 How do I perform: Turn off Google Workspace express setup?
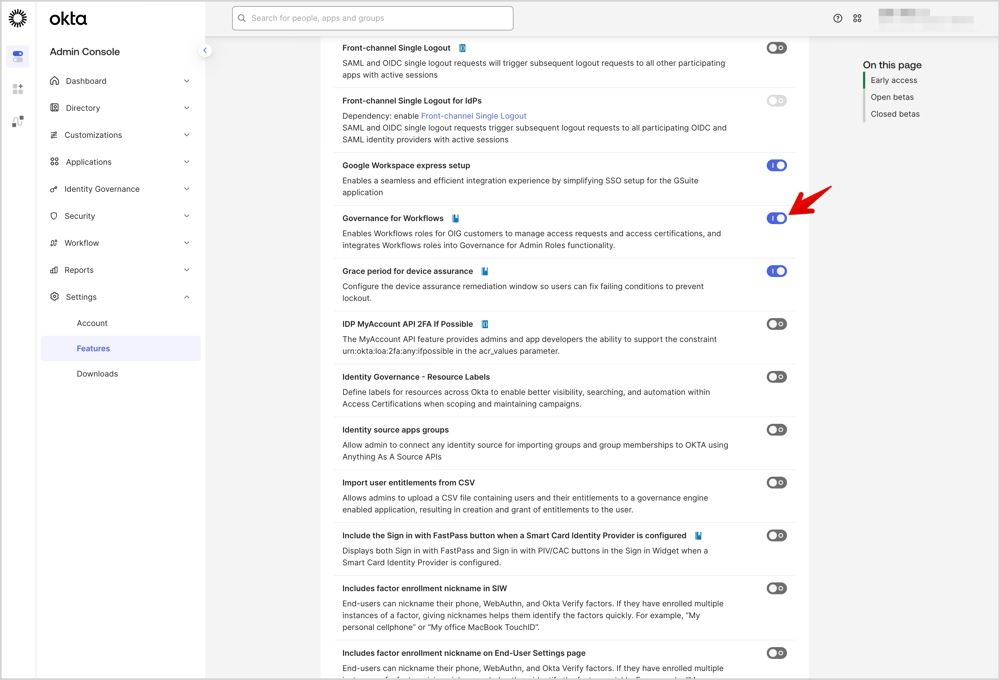click(777, 165)
